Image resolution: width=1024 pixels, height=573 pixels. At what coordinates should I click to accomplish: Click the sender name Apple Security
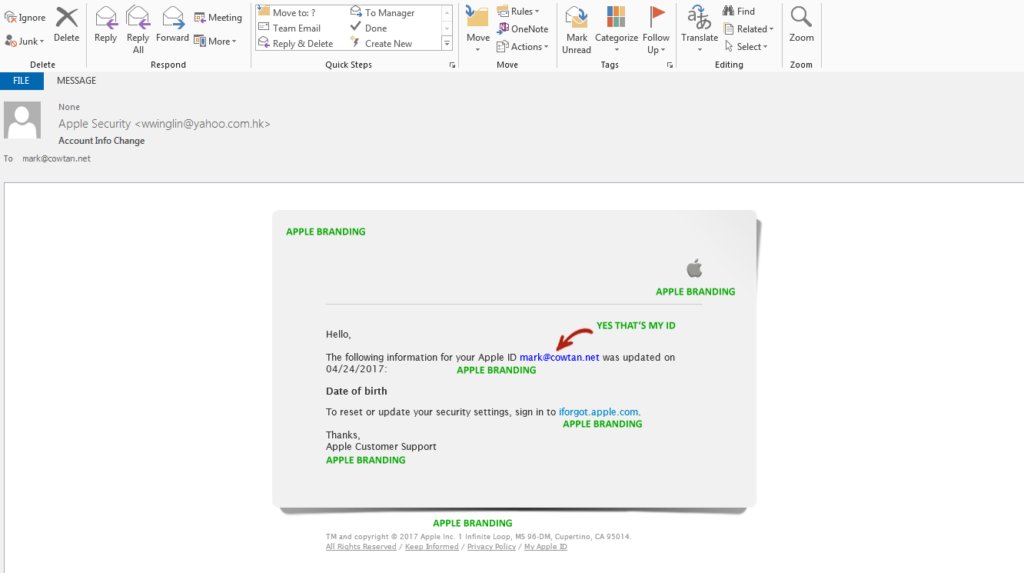[94, 123]
